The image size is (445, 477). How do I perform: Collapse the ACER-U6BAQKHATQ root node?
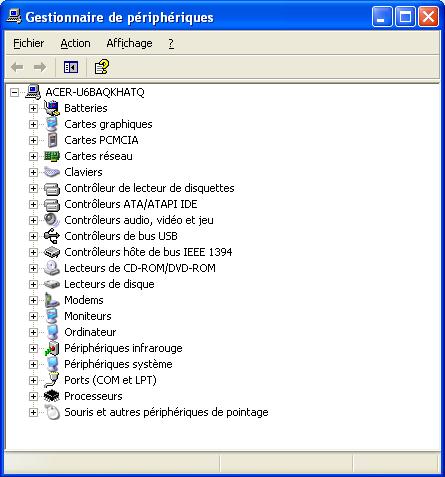pos(14,92)
